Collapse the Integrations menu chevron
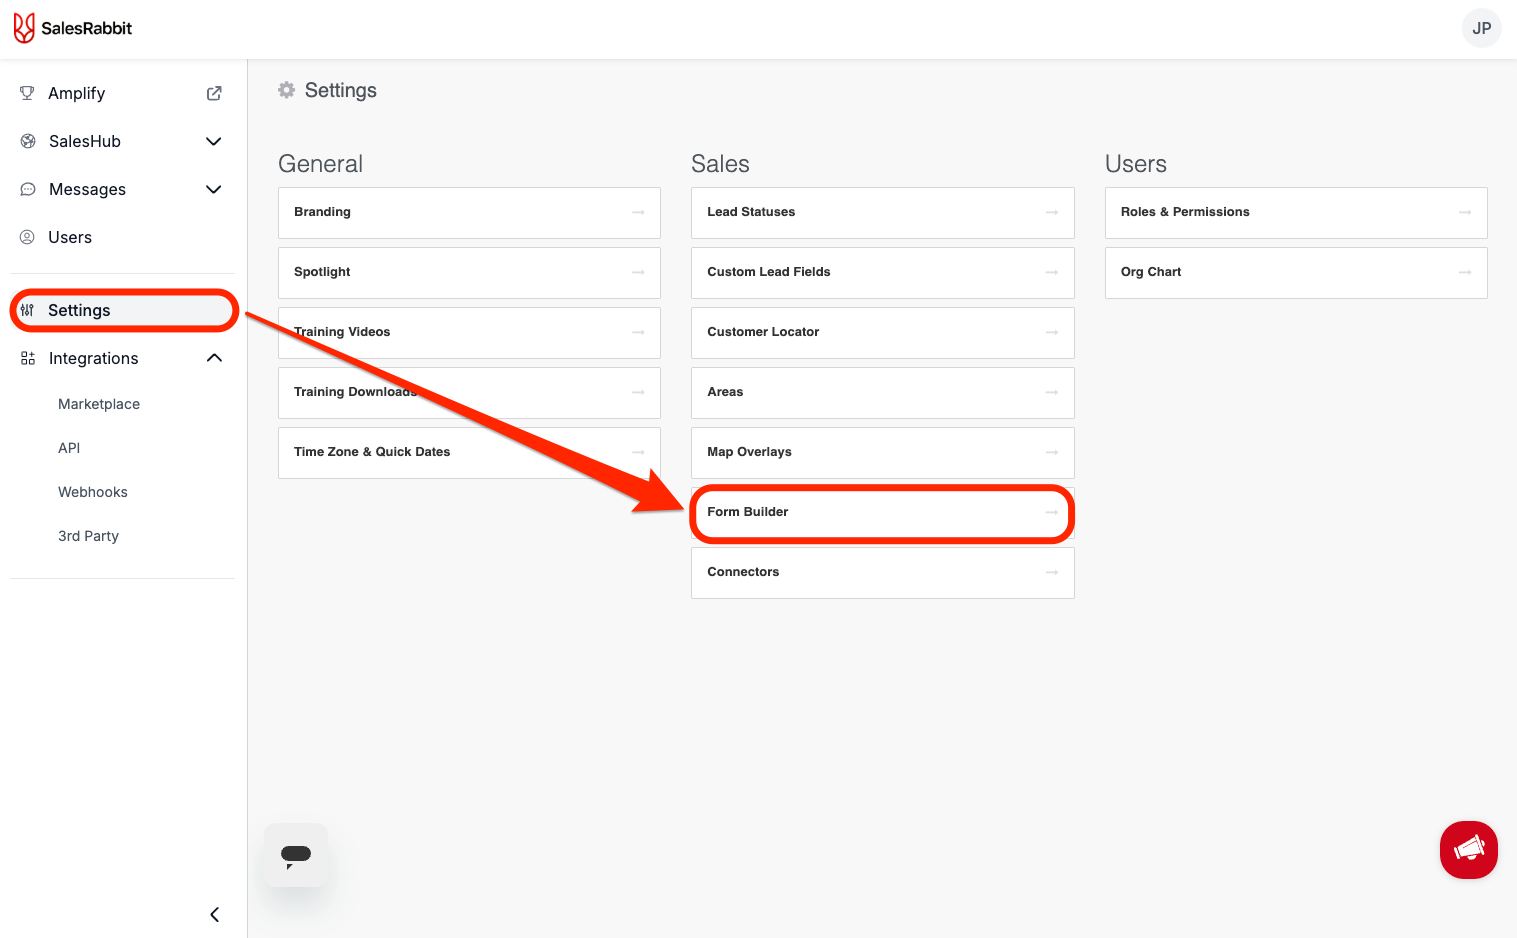Screen dimensions: 1517x938 [214, 358]
